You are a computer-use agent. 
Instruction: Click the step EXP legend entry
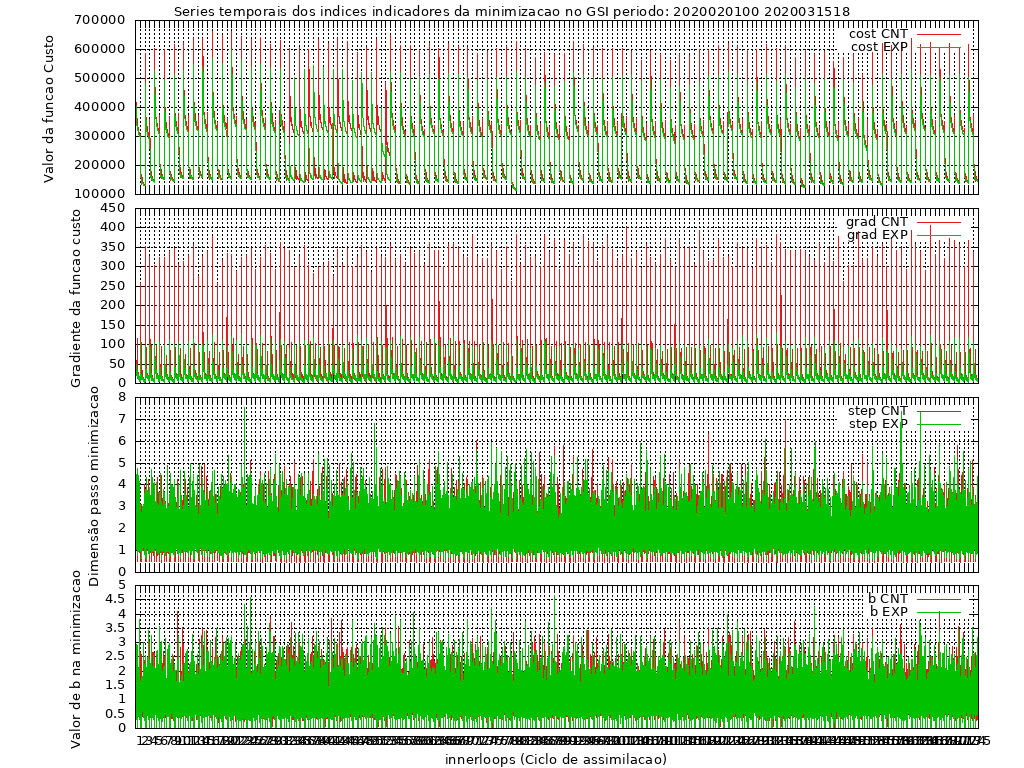click(x=878, y=424)
